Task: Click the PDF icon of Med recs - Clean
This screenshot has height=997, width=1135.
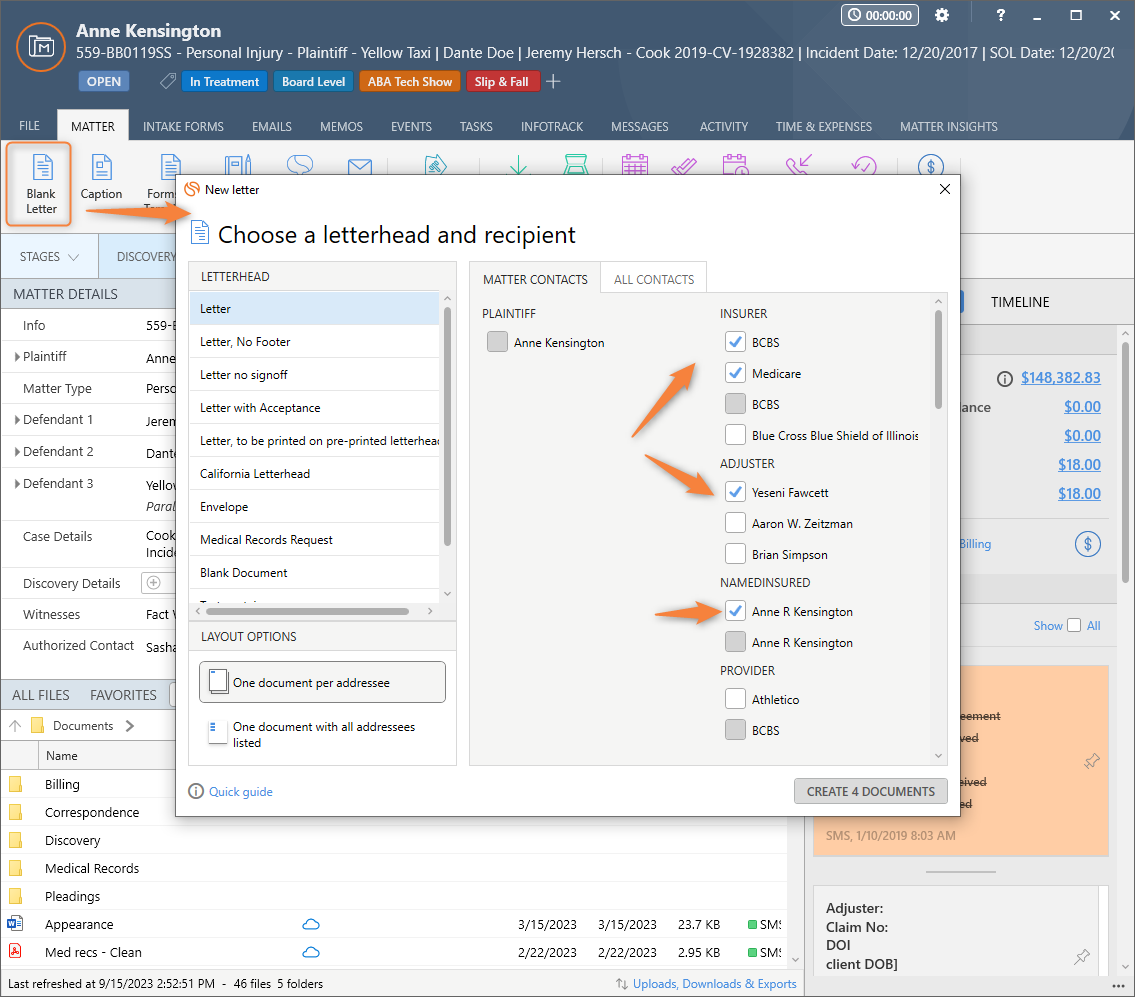Action: 14,952
